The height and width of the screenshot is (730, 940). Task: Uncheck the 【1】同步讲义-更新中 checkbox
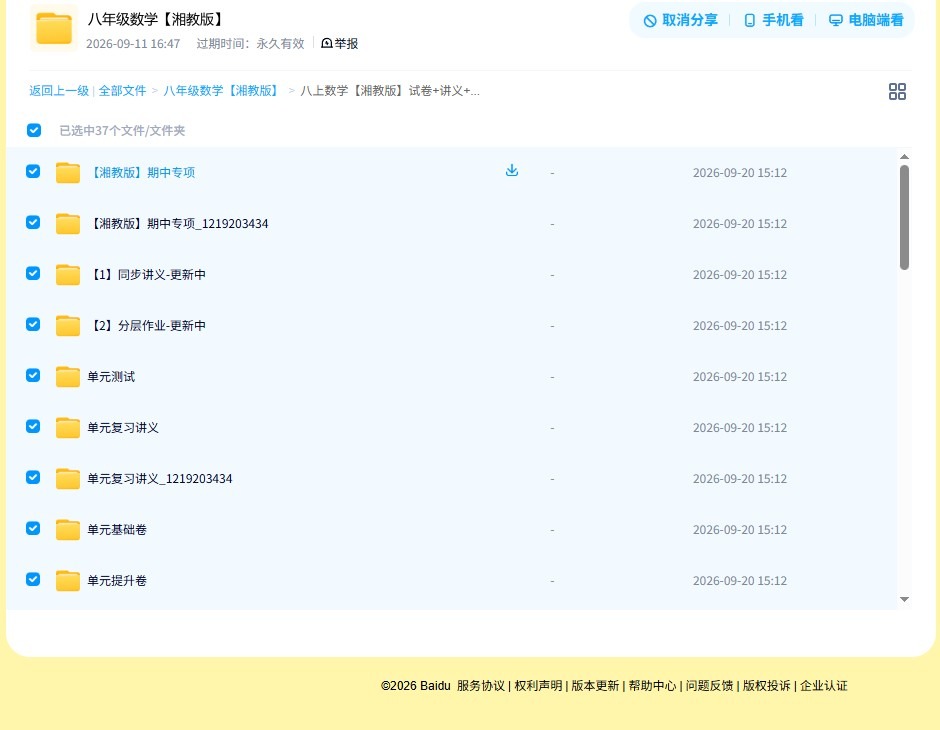click(x=33, y=273)
